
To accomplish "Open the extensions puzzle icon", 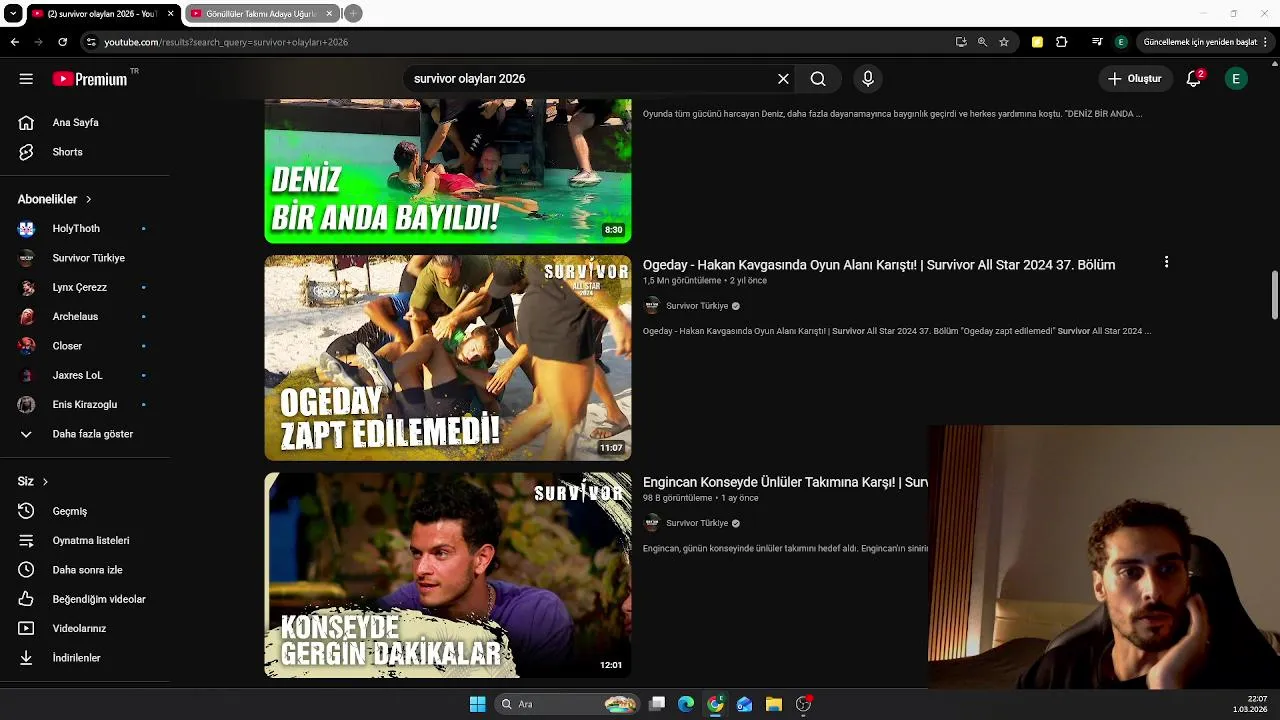I will [1062, 42].
